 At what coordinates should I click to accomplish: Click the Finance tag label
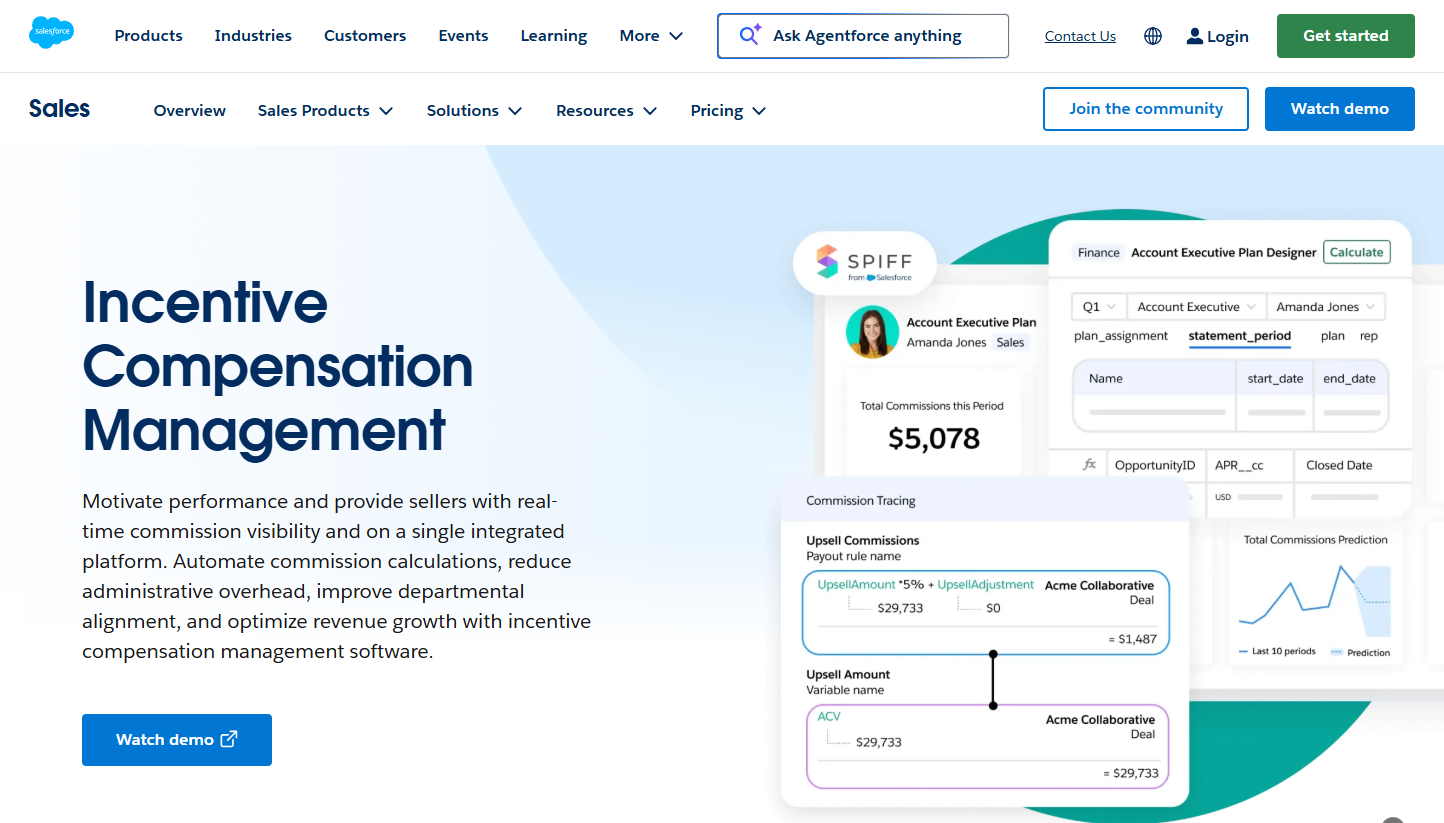coord(1098,253)
